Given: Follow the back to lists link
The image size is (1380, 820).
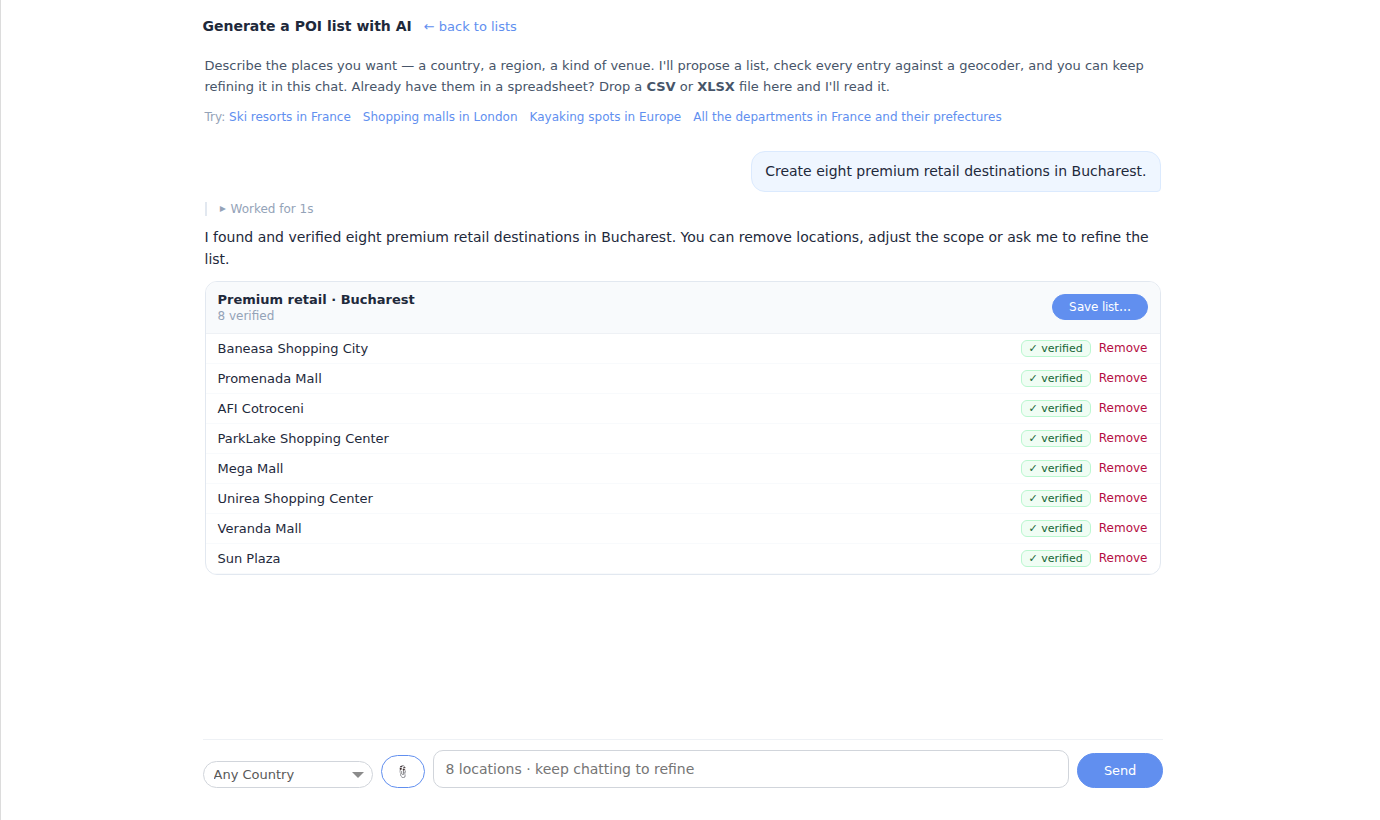Looking at the screenshot, I should click(x=470, y=27).
